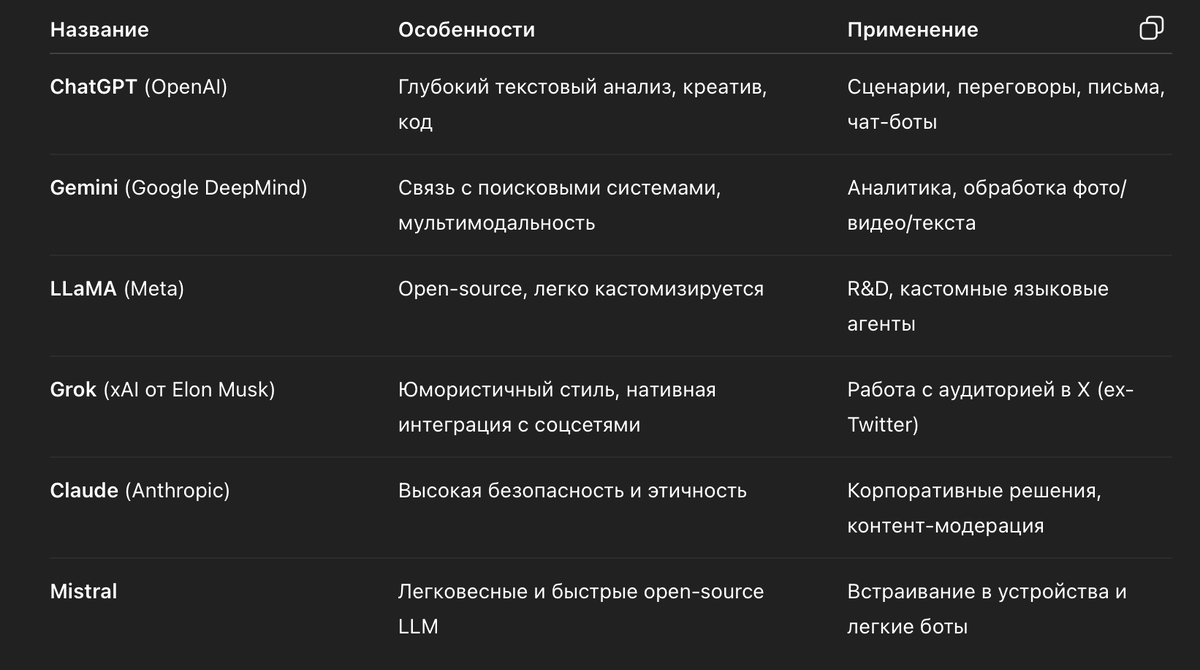Click the Применение column header
This screenshot has height=670, width=1200.
912,30
